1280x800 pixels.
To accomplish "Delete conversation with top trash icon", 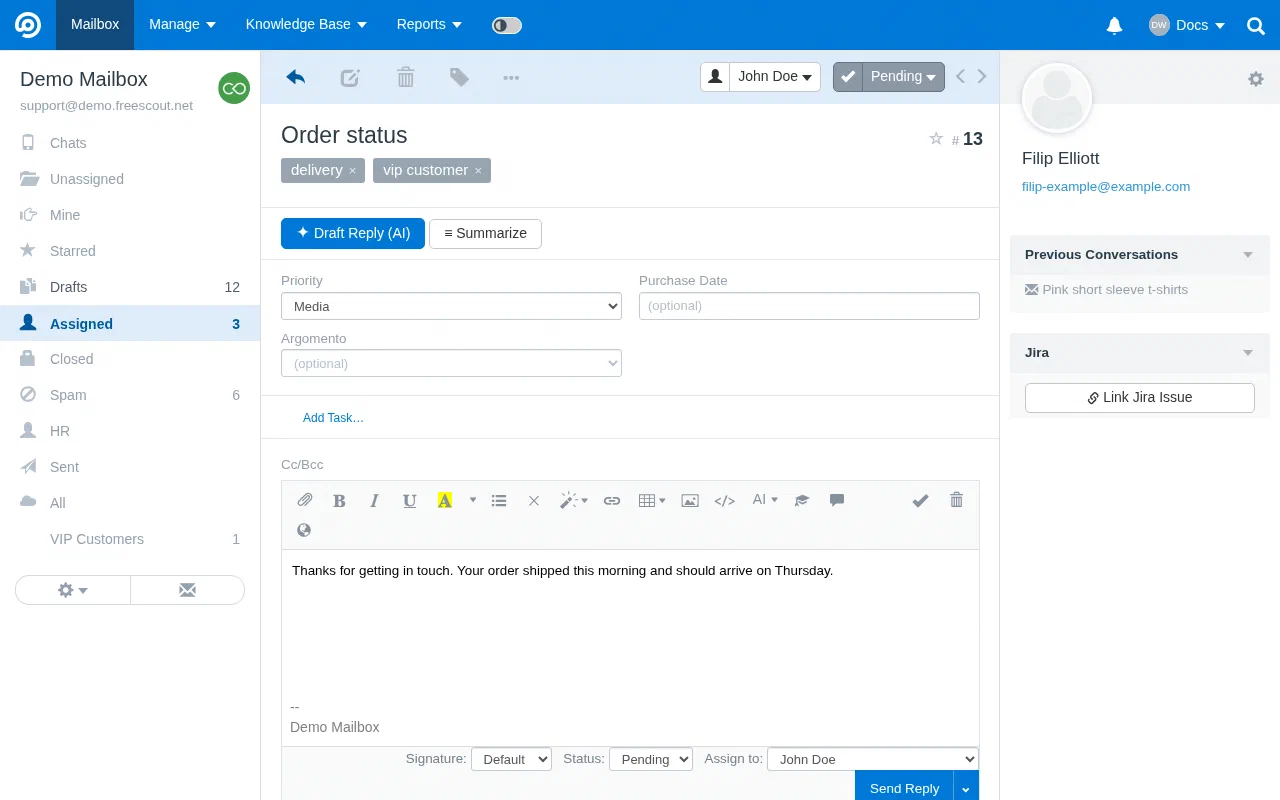I will click(405, 77).
